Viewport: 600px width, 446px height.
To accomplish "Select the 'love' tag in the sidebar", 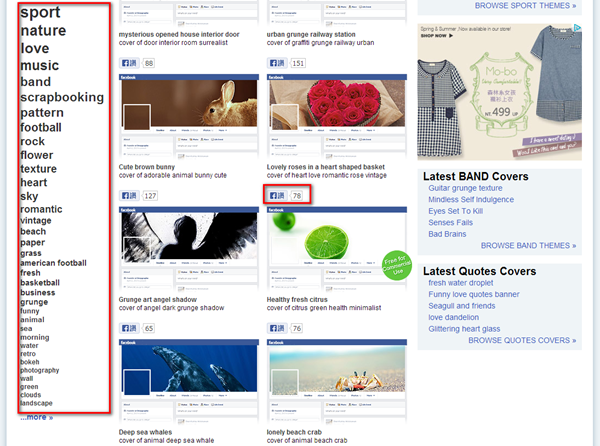I will click(x=35, y=48).
